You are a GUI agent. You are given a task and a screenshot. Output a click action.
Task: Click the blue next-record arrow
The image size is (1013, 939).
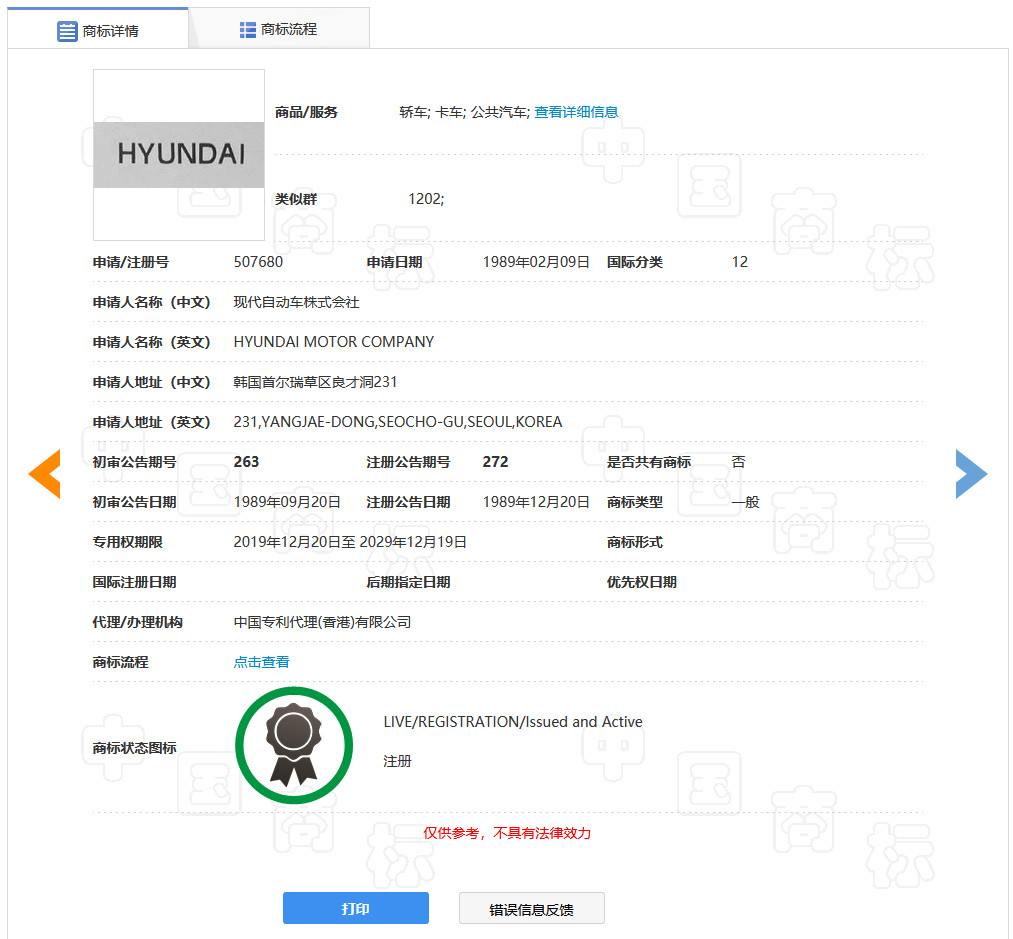pyautogui.click(x=970, y=474)
